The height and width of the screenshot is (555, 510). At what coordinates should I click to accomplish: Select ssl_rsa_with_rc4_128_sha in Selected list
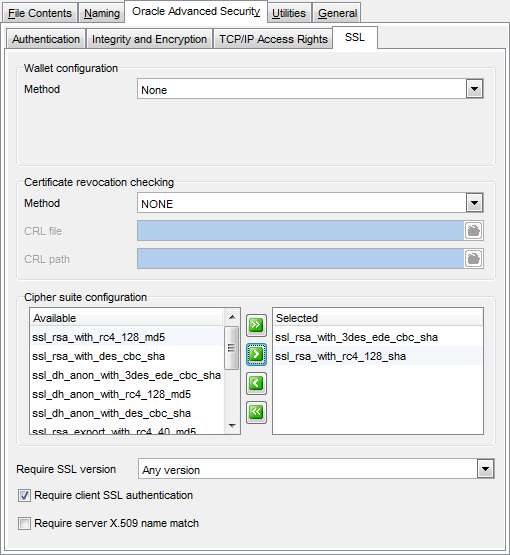click(x=378, y=356)
